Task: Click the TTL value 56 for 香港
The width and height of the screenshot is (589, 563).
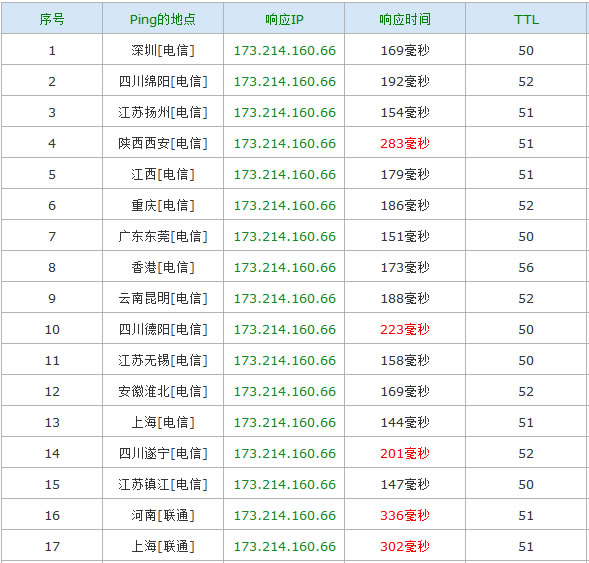Action: pos(526,267)
